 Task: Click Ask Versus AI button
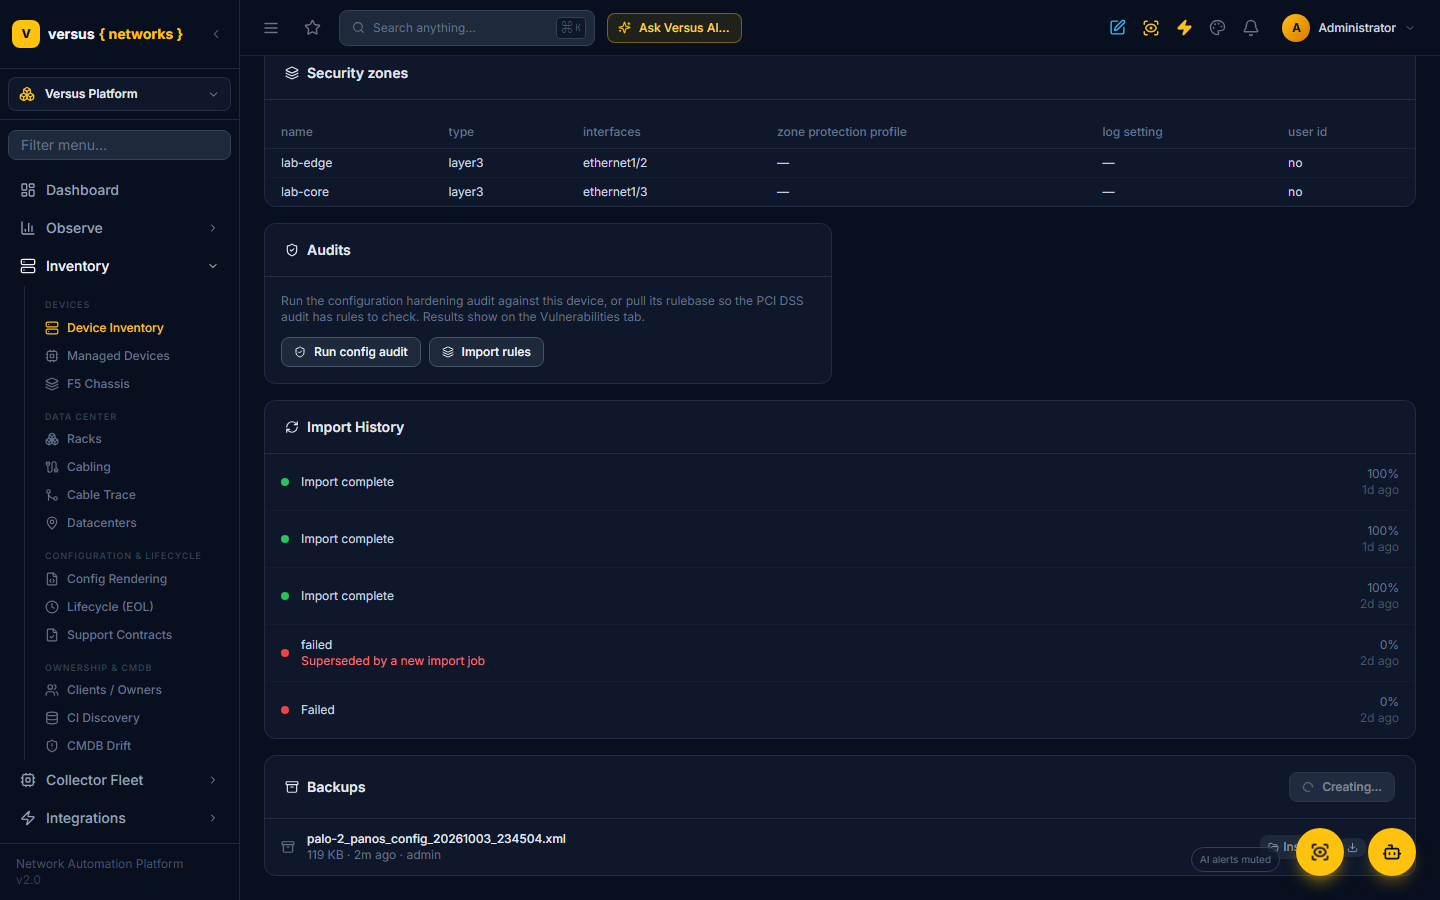(x=674, y=28)
